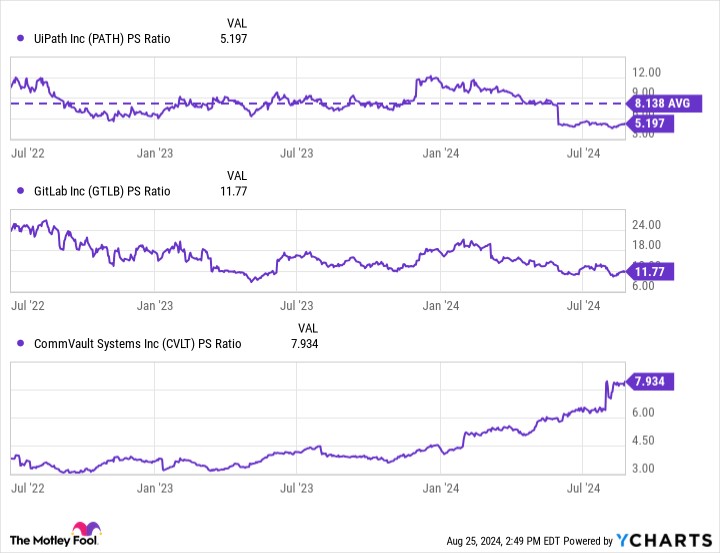Image resolution: width=720 pixels, height=553 pixels.
Task: Click the 11.77 GitLab value tag
Action: point(650,270)
